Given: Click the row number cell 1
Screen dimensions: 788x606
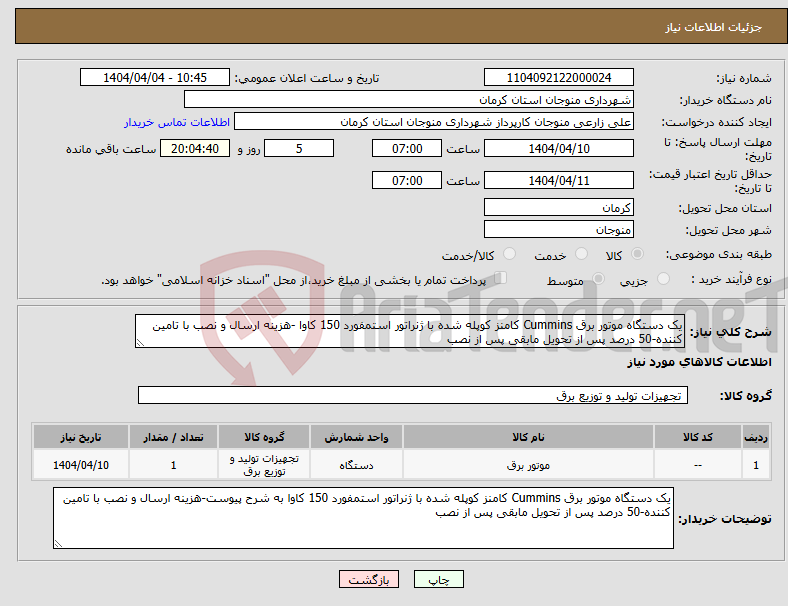Looking at the screenshot, I should [x=755, y=465].
